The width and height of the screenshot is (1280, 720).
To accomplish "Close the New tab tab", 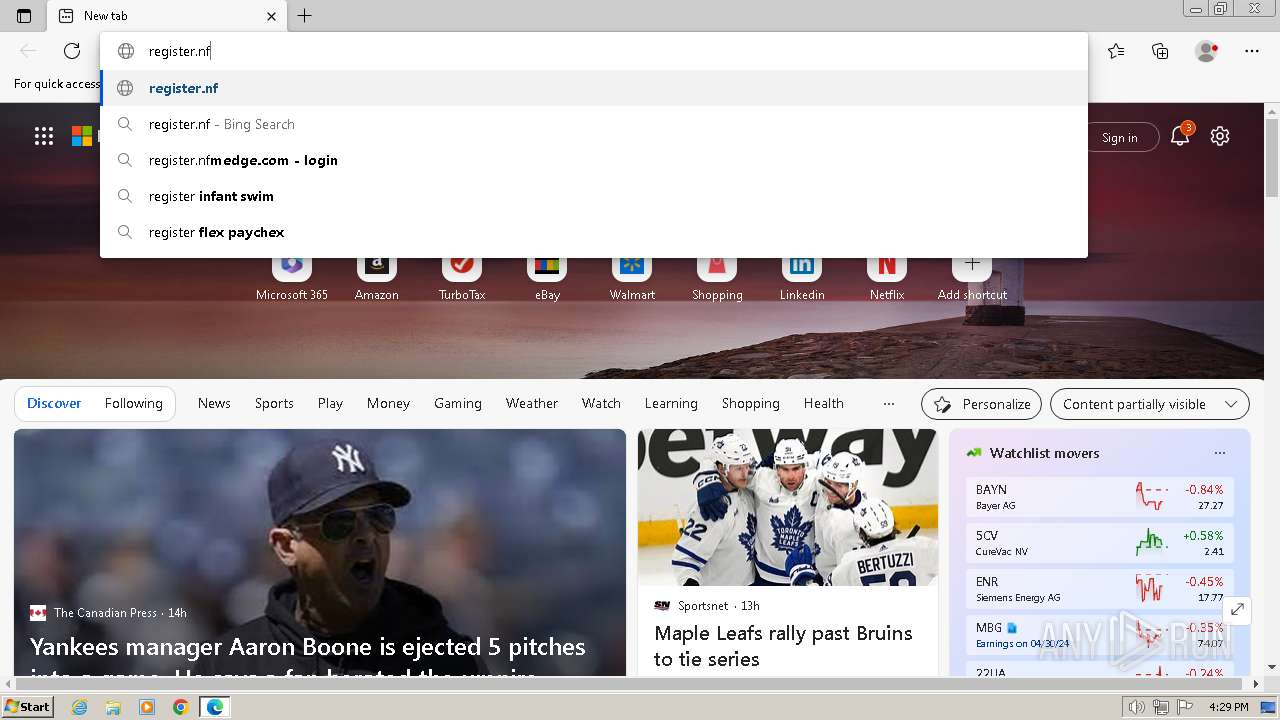I will tap(271, 16).
